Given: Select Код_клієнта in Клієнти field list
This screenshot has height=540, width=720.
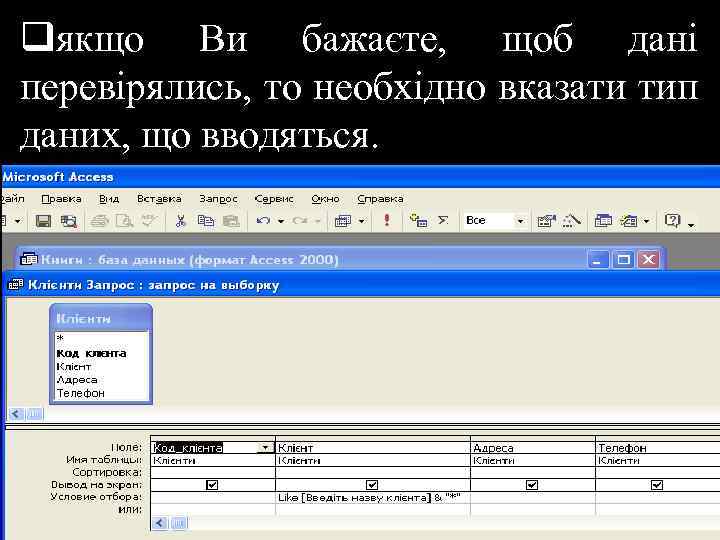Looking at the screenshot, I should (91, 353).
